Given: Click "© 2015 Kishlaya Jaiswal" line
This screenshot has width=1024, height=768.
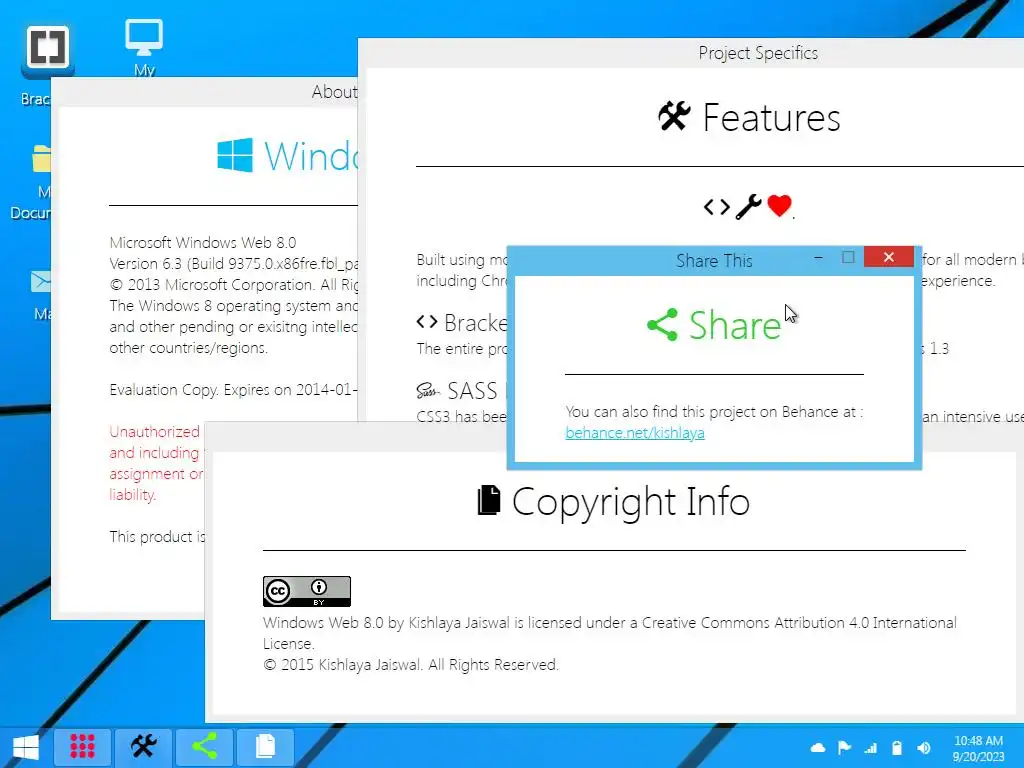Looking at the screenshot, I should click(411, 665).
